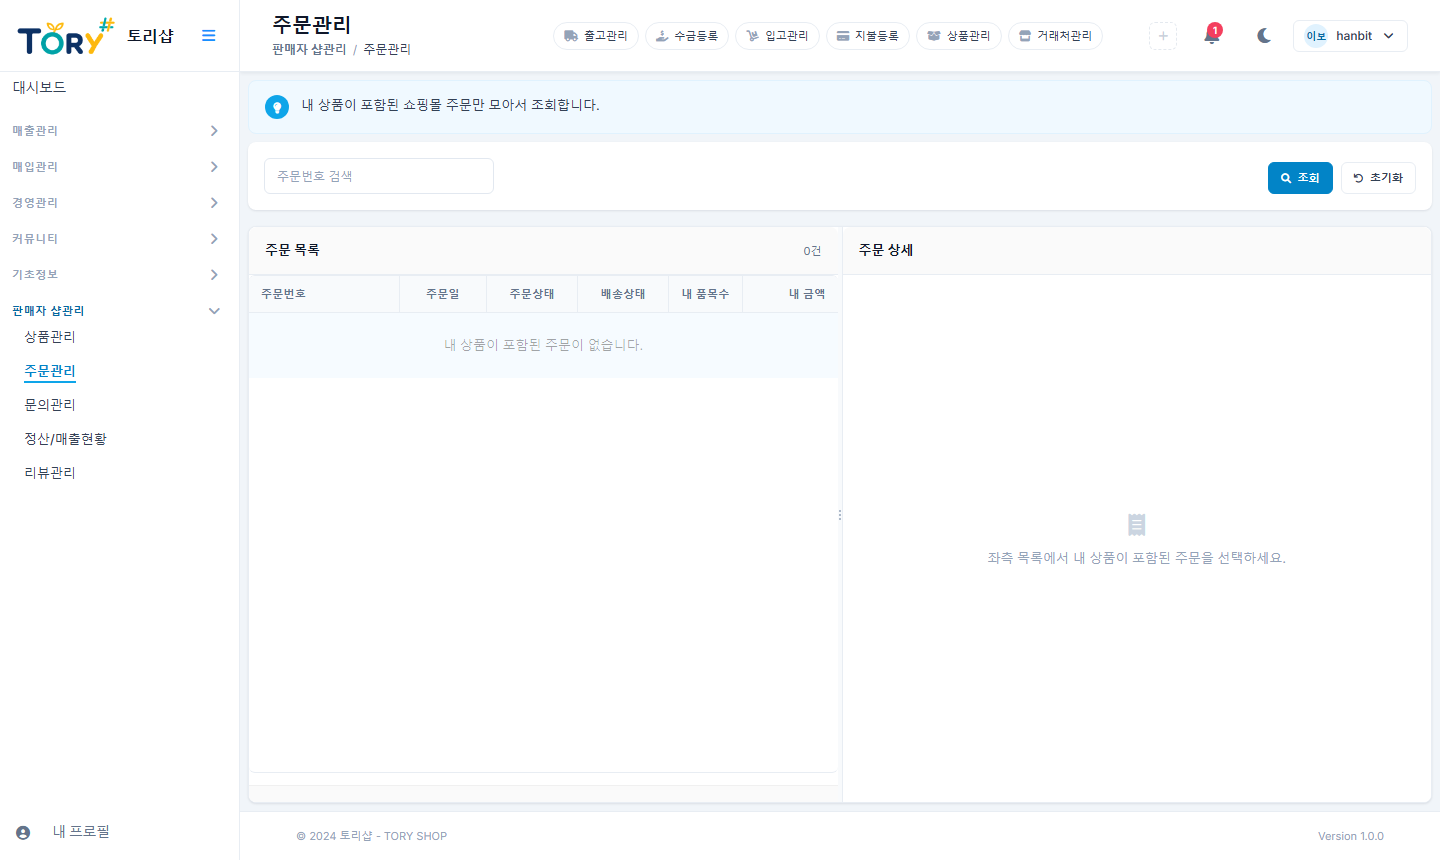Open the hanbit user dropdown
Screen dimensions: 1440x860
click(x=1350, y=36)
